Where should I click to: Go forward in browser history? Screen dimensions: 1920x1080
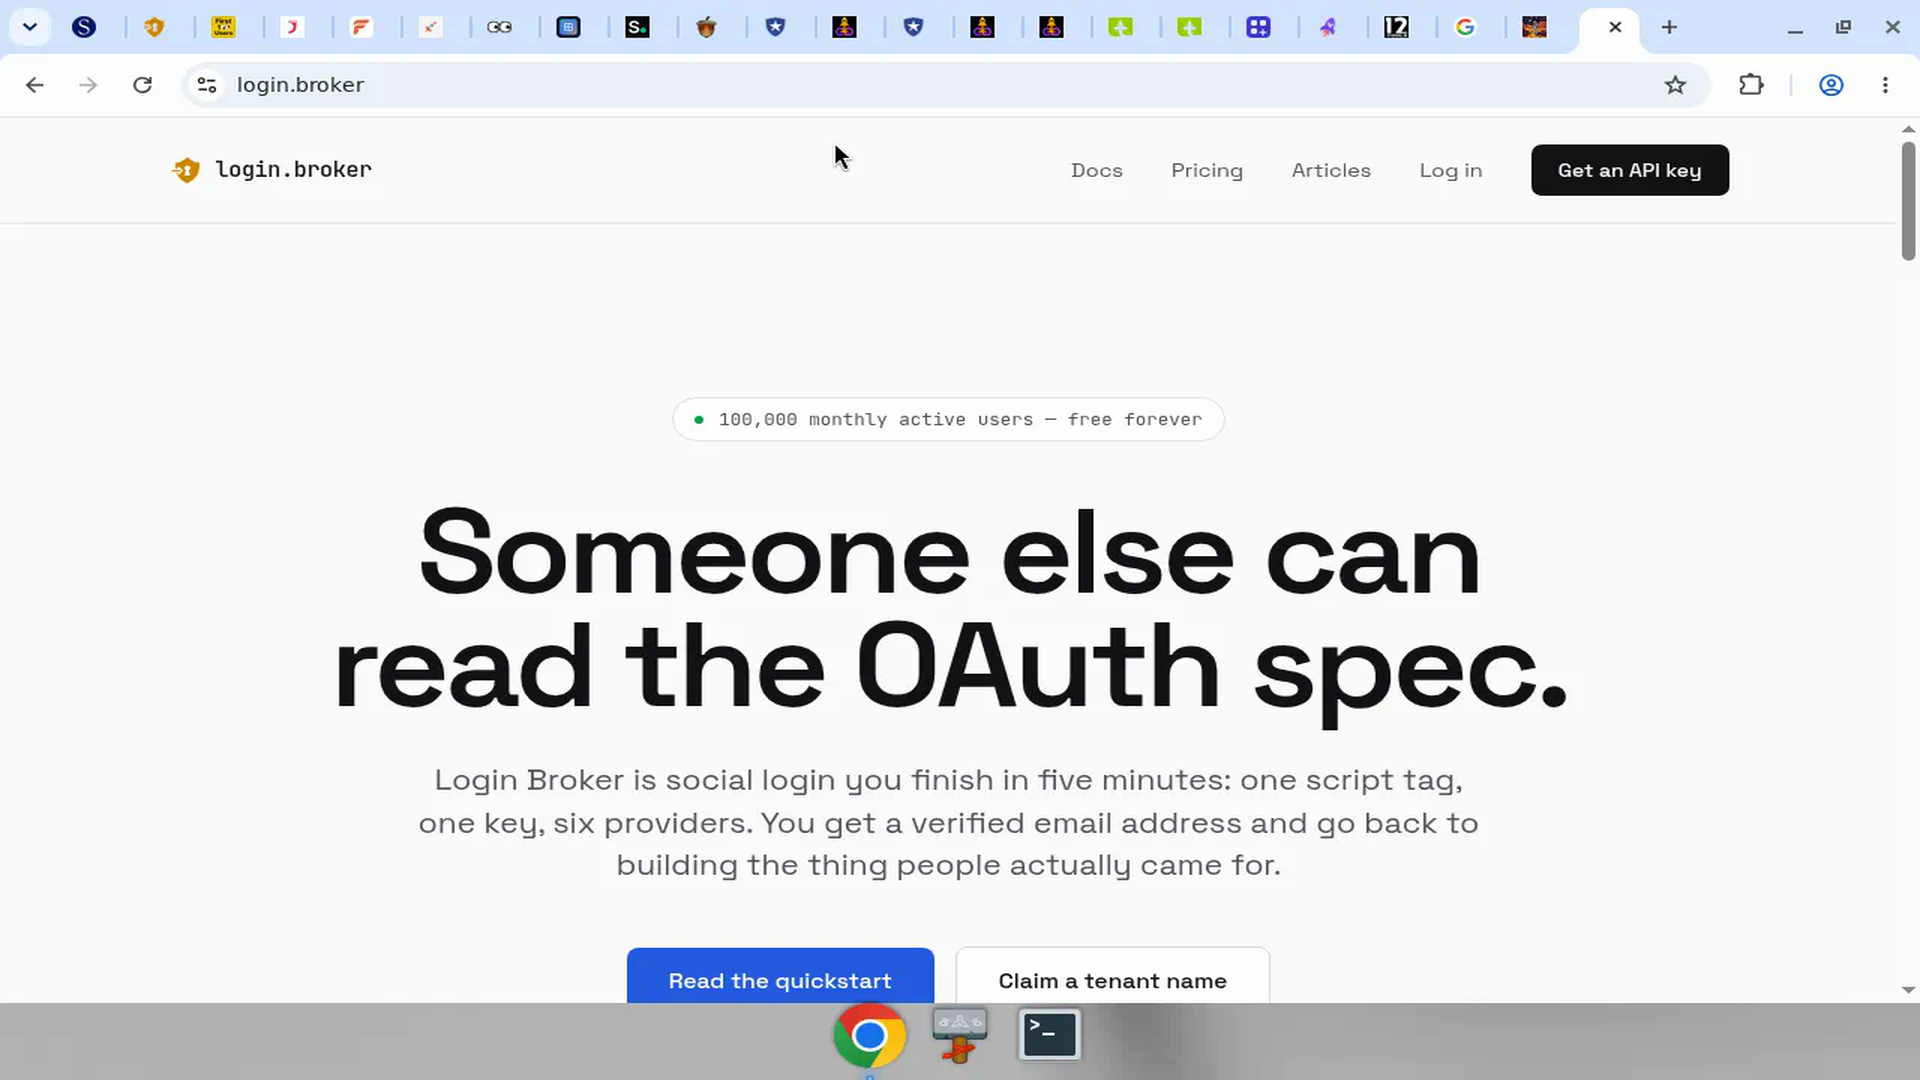[88, 85]
